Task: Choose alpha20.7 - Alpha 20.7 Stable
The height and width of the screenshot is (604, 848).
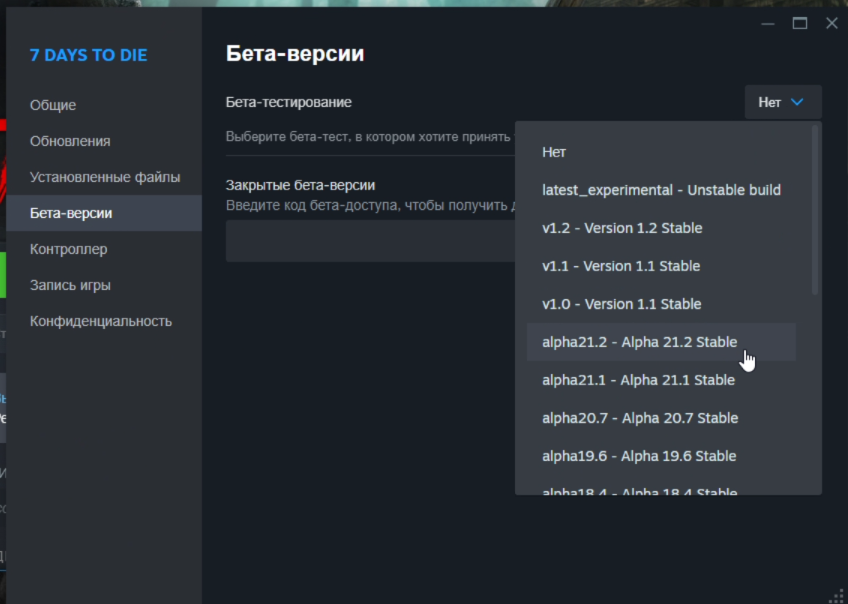Action: pos(661,418)
